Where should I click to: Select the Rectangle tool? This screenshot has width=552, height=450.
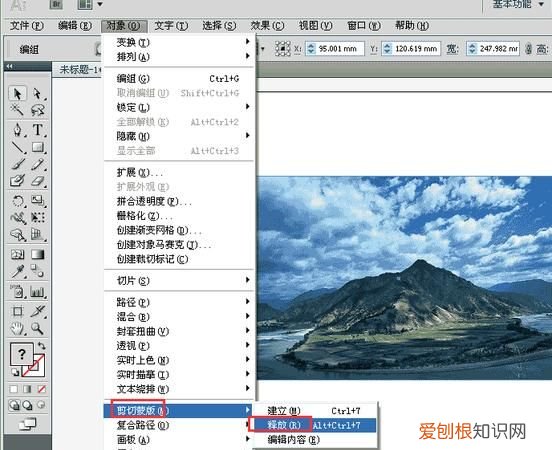(x=38, y=147)
